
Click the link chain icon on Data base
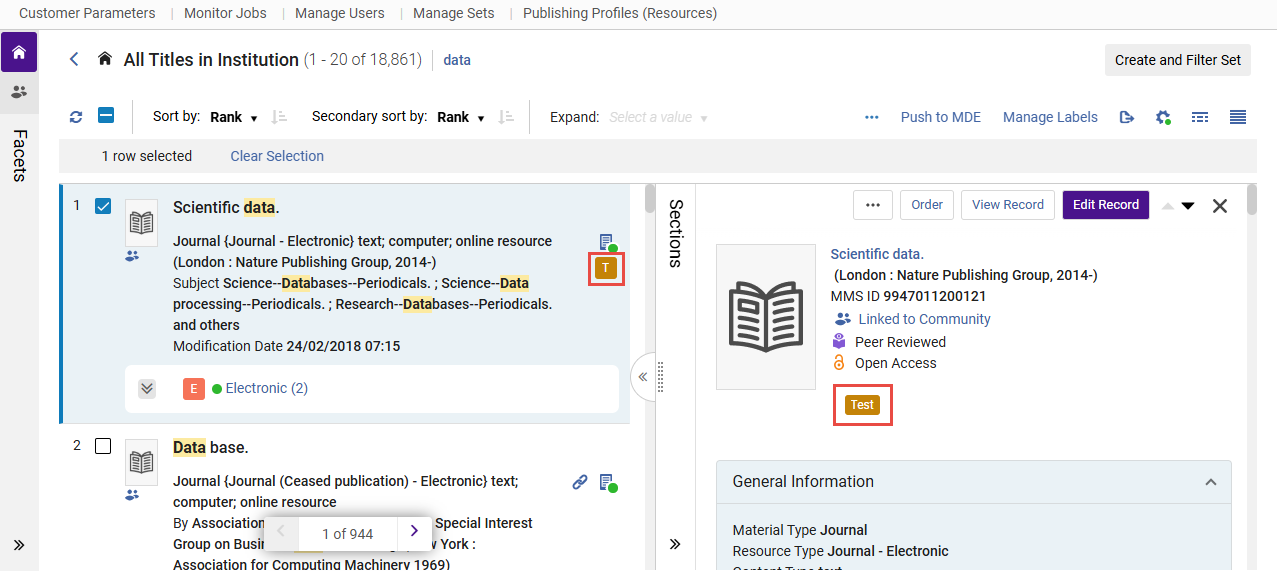580,482
